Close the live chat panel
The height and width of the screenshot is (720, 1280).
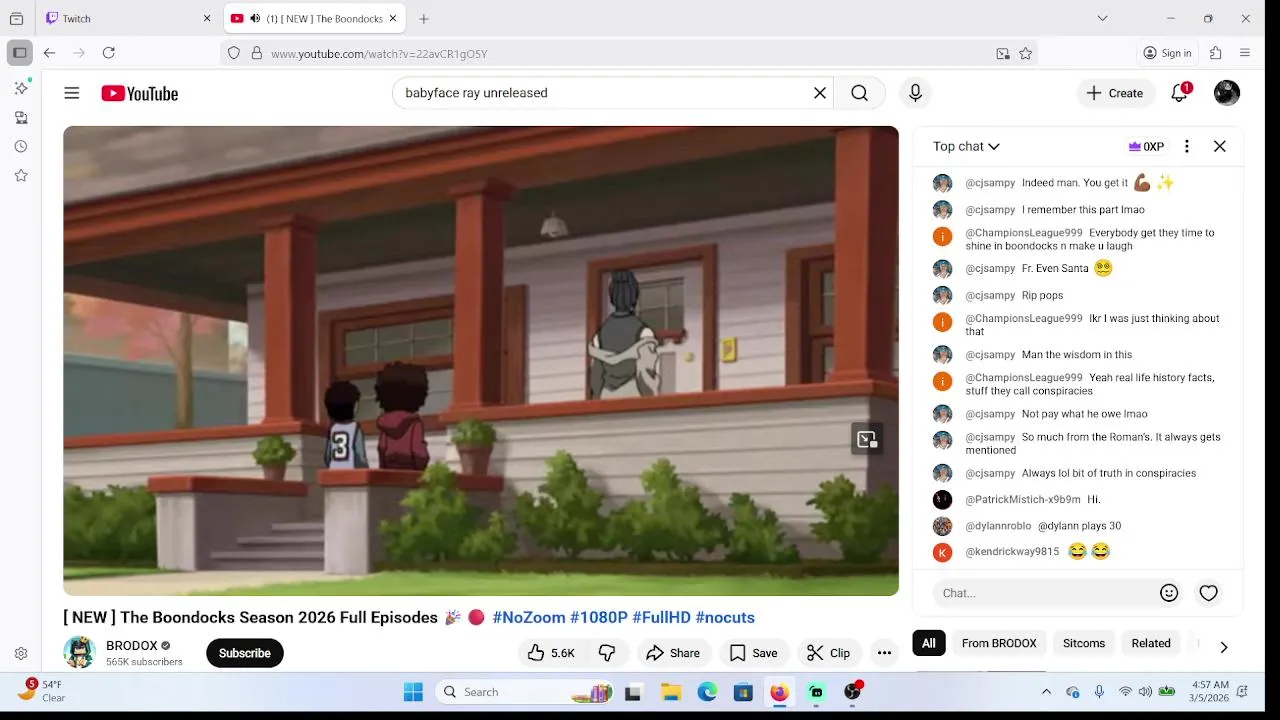1220,146
